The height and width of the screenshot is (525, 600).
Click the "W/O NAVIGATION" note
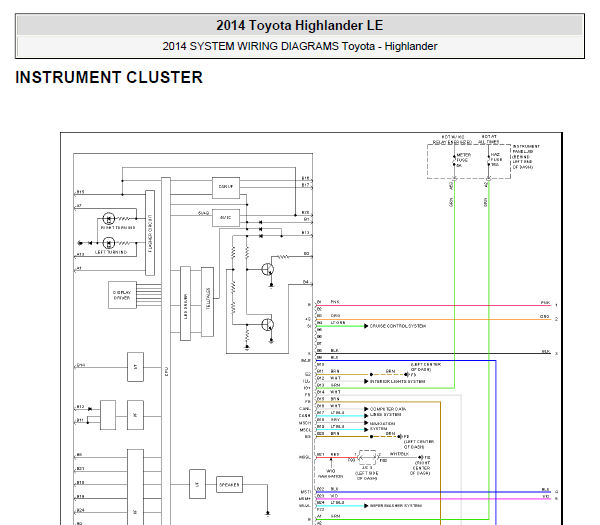(331, 474)
